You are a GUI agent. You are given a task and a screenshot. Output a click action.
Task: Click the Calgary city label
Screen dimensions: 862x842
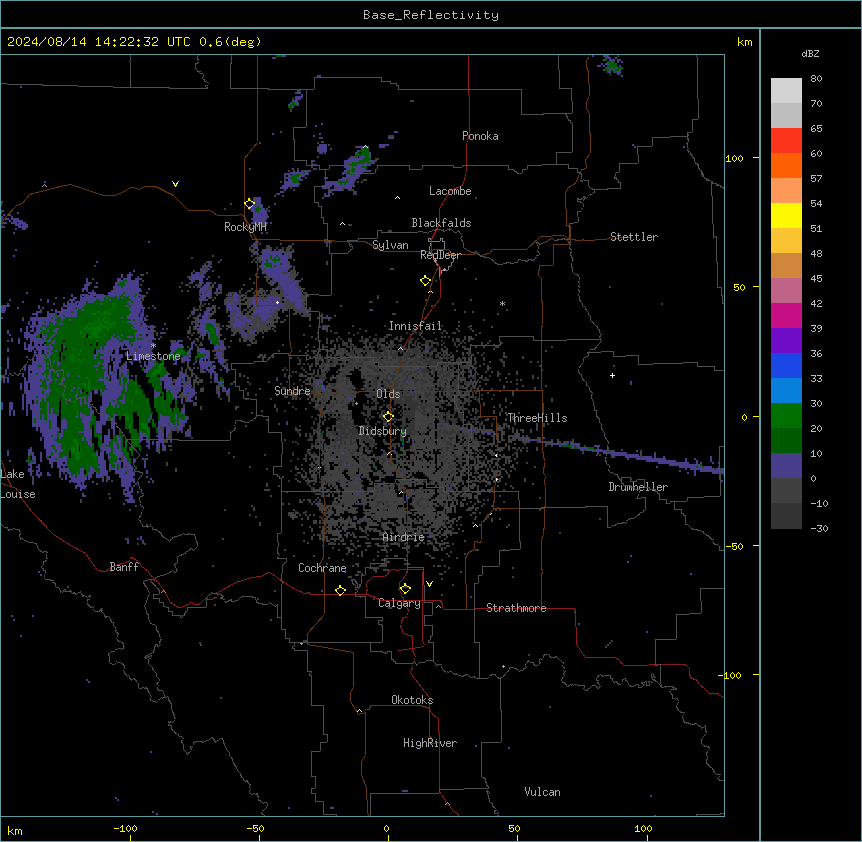[x=400, y=603]
